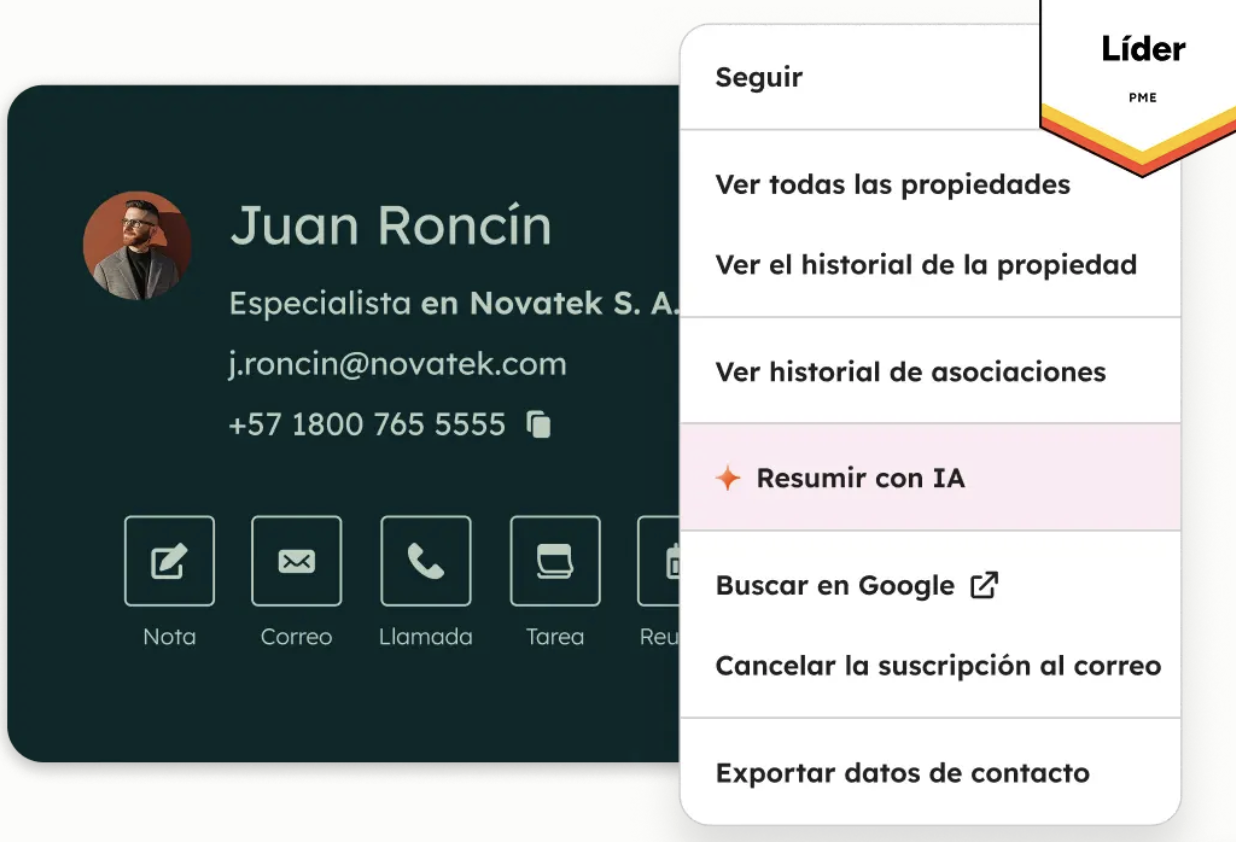This screenshot has height=842, width=1236.
Task: Click the AI sparkle icon next to Resumir
Action: [727, 478]
